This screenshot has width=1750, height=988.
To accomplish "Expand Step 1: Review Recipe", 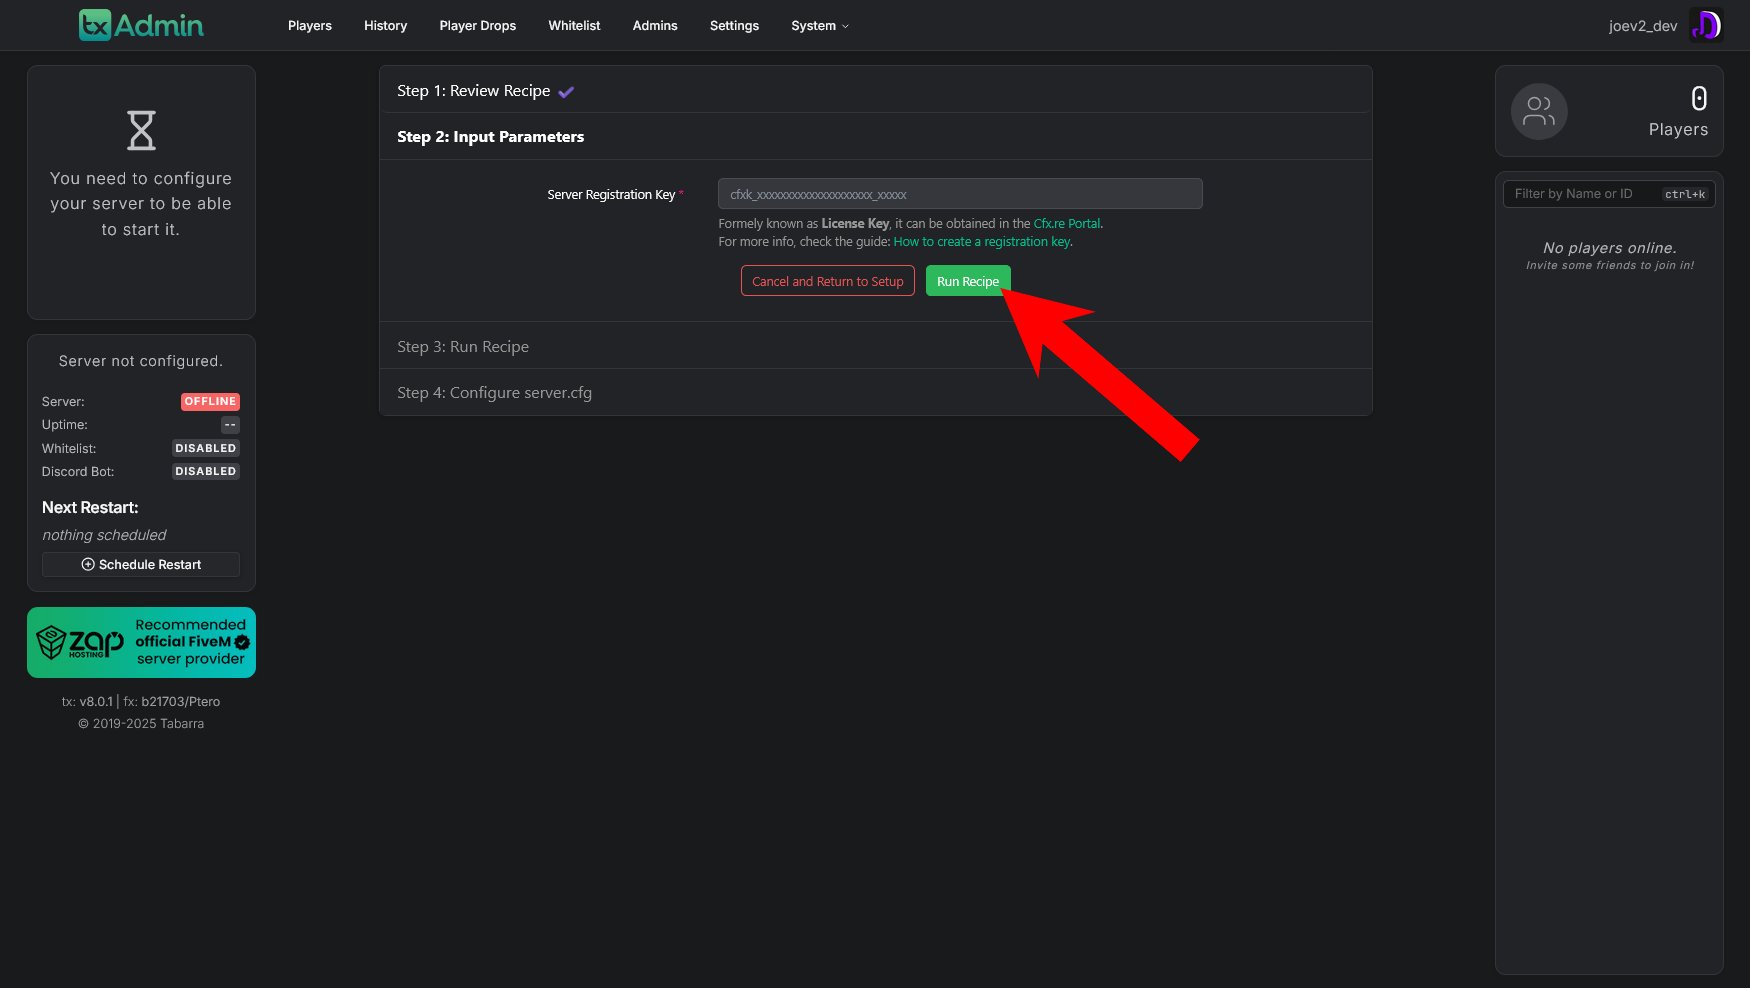I will pyautogui.click(x=875, y=91).
